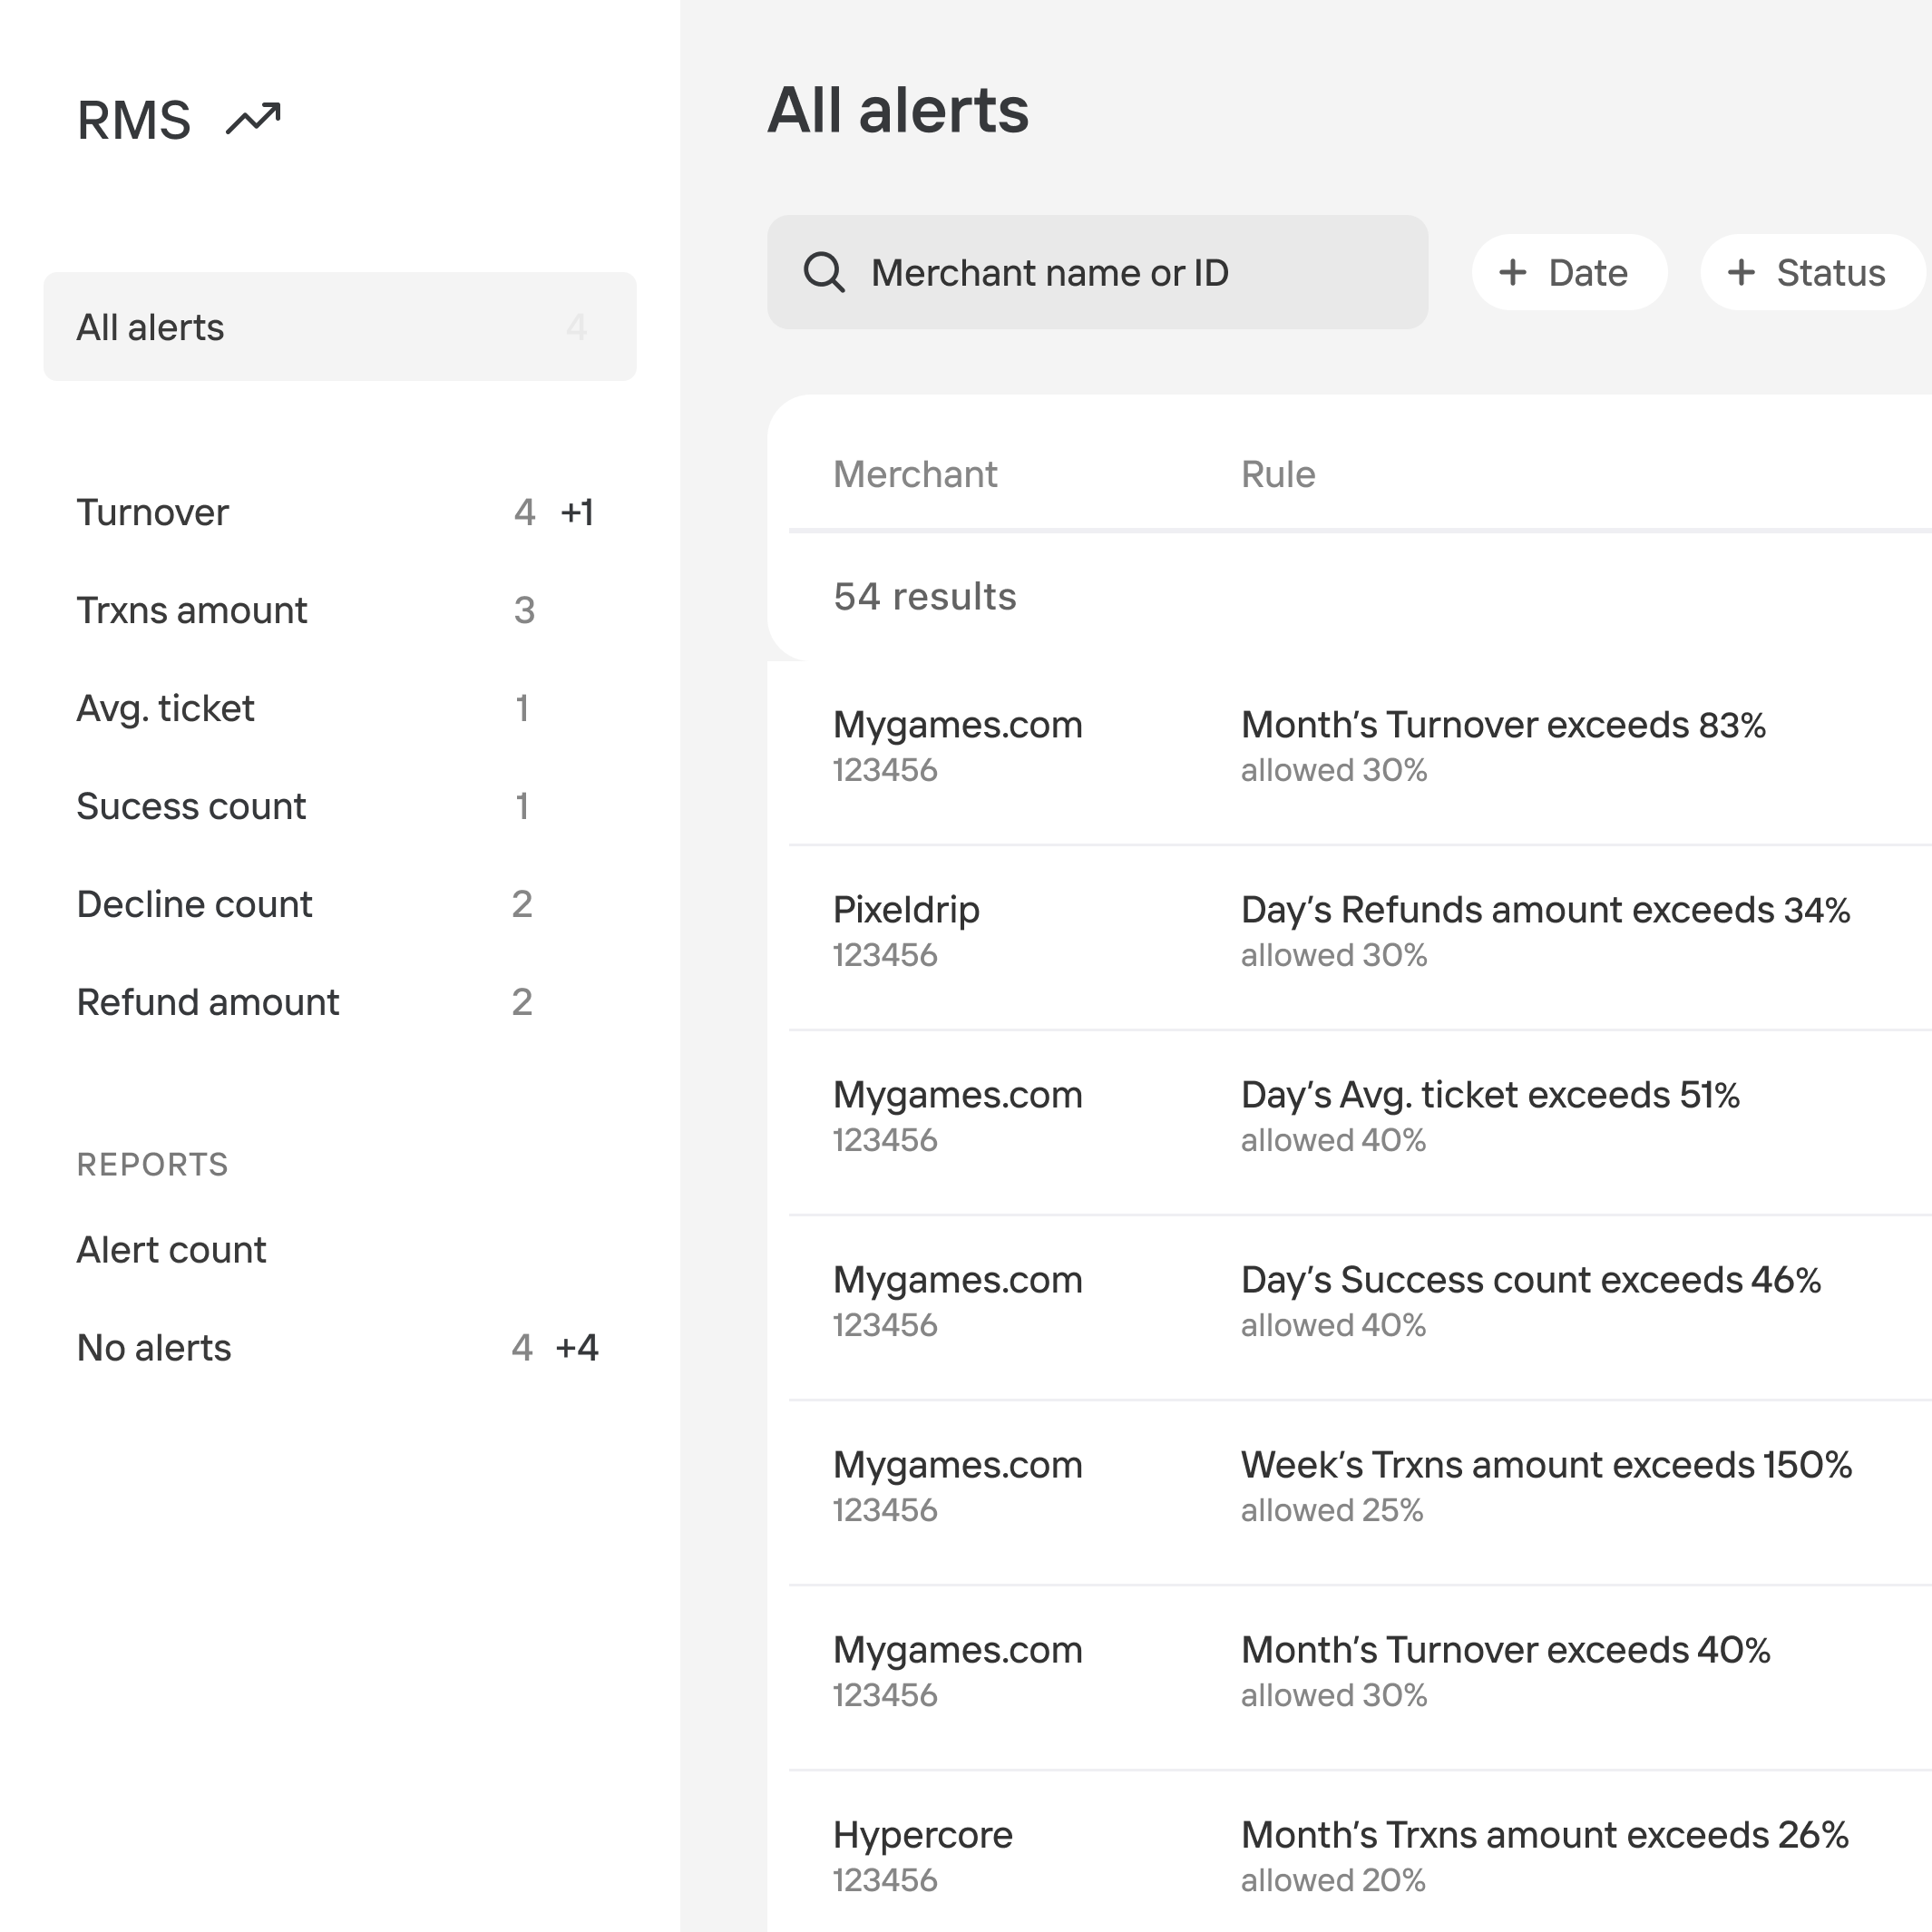Click the RMS title text

click(x=134, y=120)
